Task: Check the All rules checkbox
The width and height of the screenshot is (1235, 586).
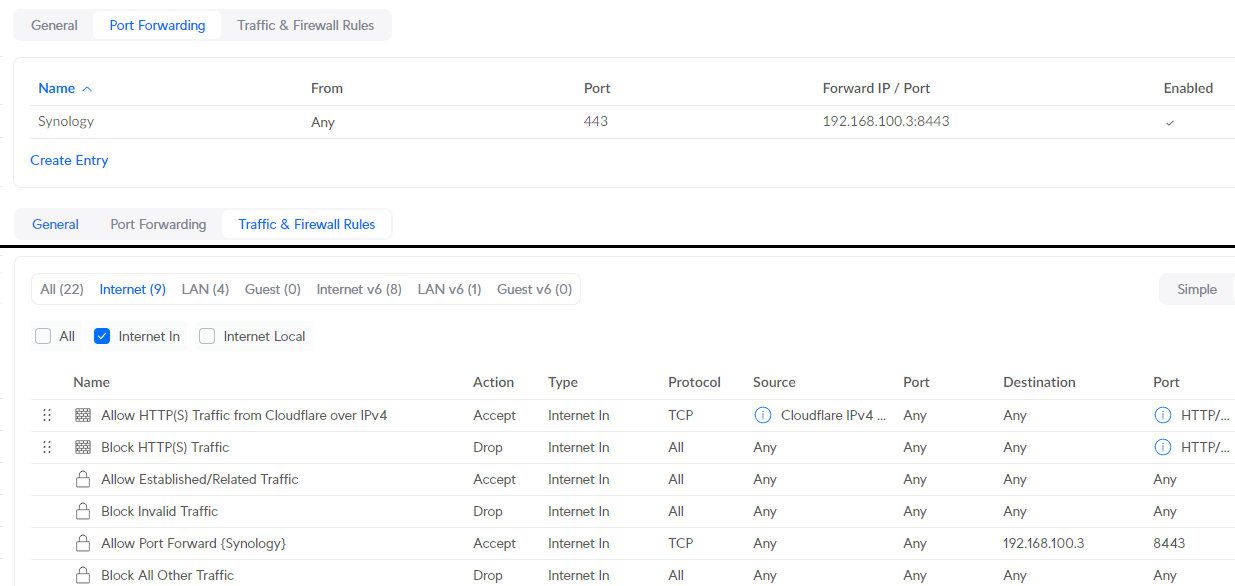Action: (43, 336)
